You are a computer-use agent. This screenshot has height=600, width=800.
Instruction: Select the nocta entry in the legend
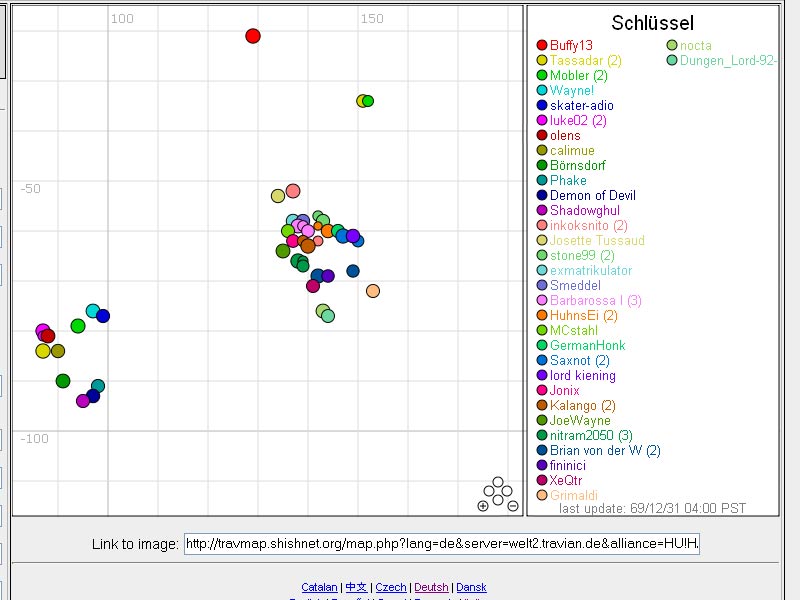(x=695, y=45)
